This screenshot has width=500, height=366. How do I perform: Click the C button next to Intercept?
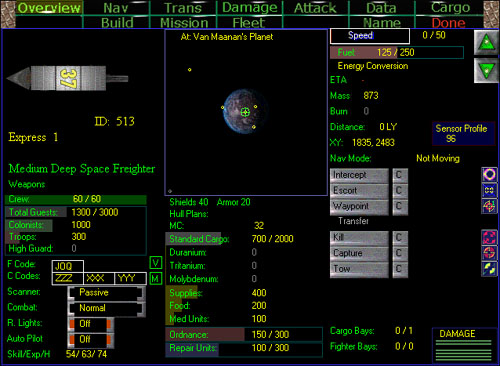[399, 175]
